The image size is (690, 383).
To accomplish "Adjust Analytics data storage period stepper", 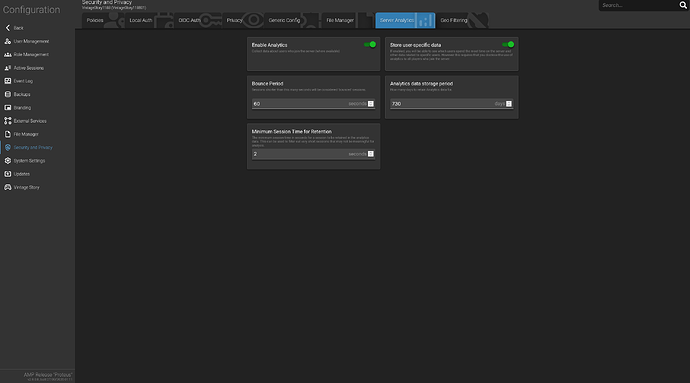I will coord(509,104).
